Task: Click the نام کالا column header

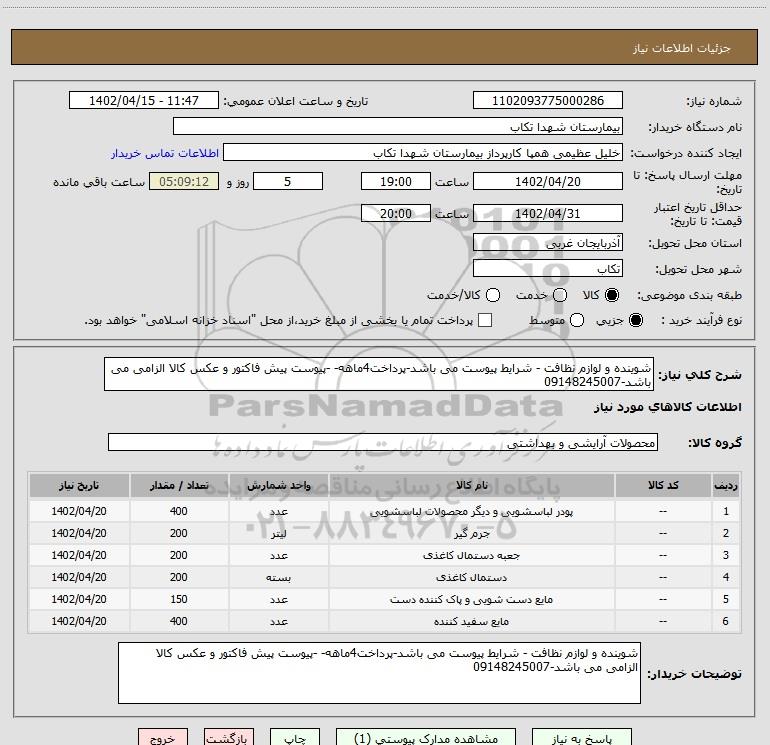Action: (x=471, y=485)
